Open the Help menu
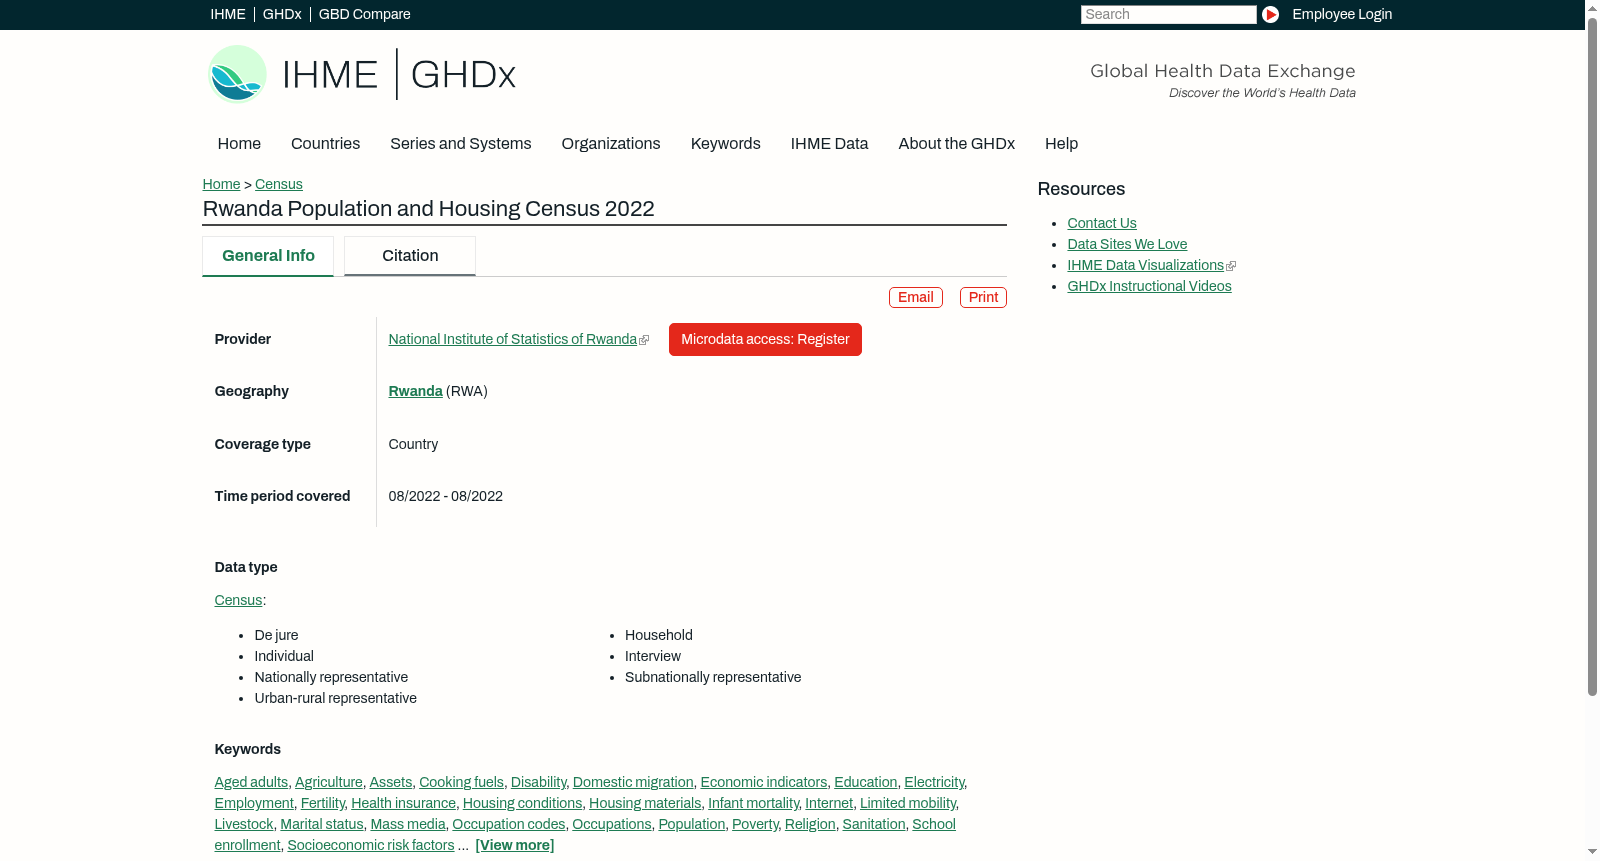This screenshot has height=861, width=1600. [x=1061, y=144]
